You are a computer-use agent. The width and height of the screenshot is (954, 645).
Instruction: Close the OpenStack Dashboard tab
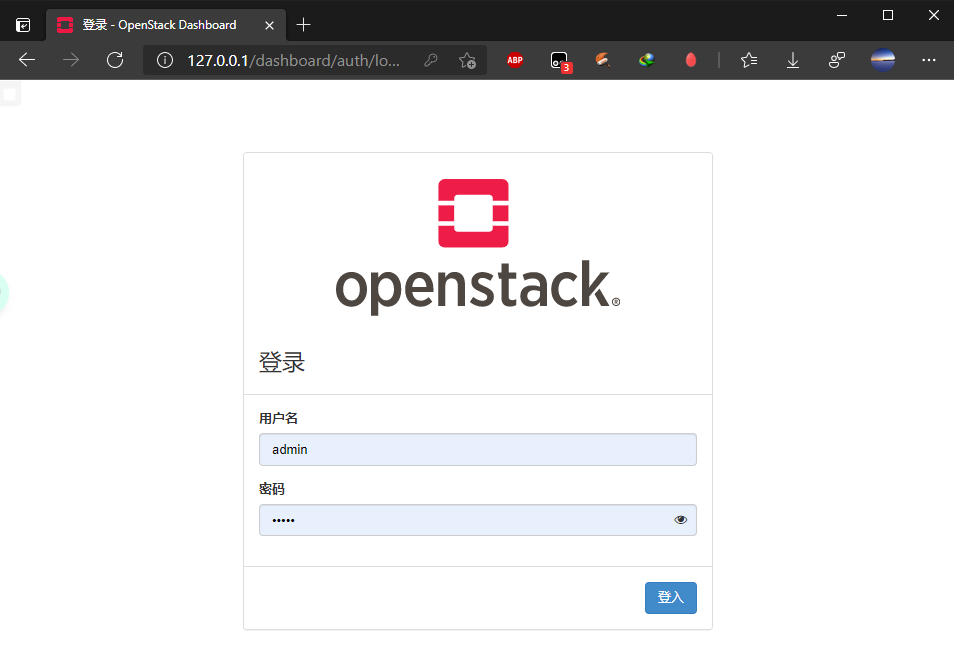(270, 26)
